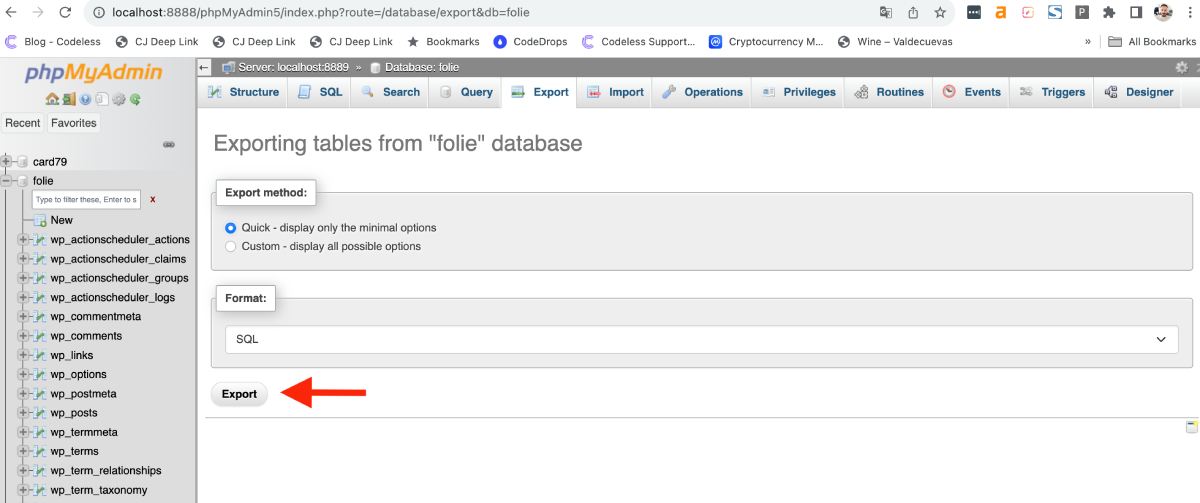Bookmark this page with the star icon
This screenshot has width=1200, height=503.
(x=940, y=13)
